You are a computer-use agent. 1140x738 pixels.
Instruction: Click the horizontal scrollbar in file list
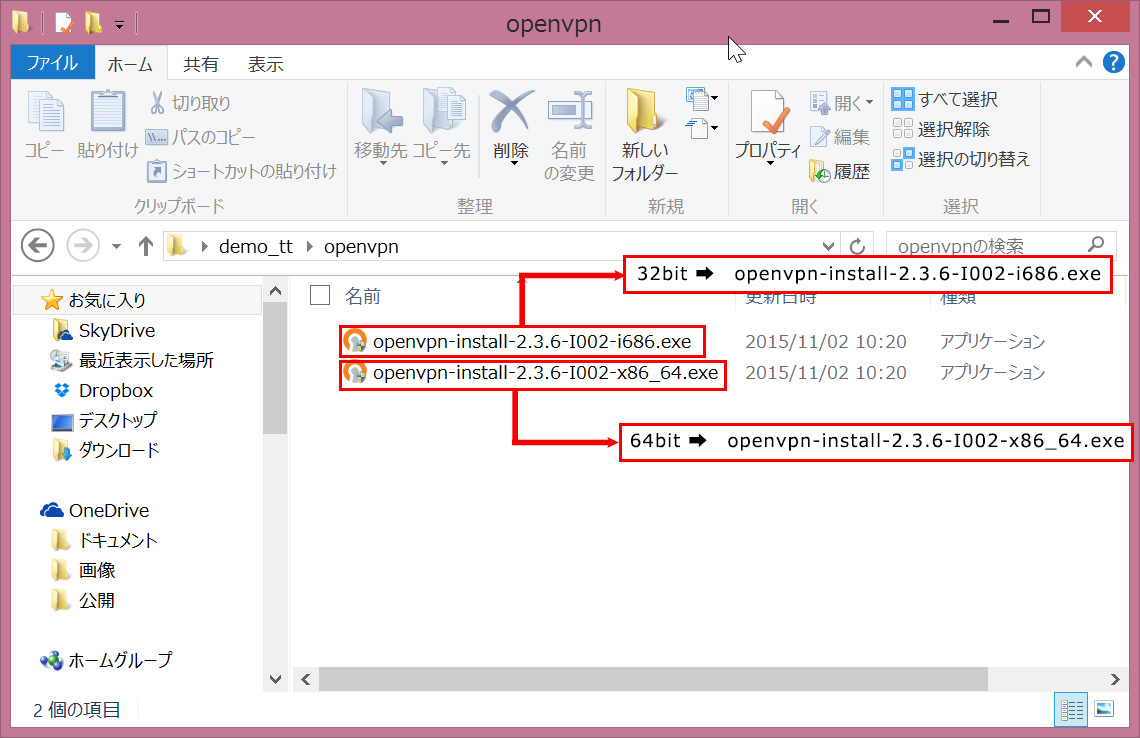tap(653, 679)
